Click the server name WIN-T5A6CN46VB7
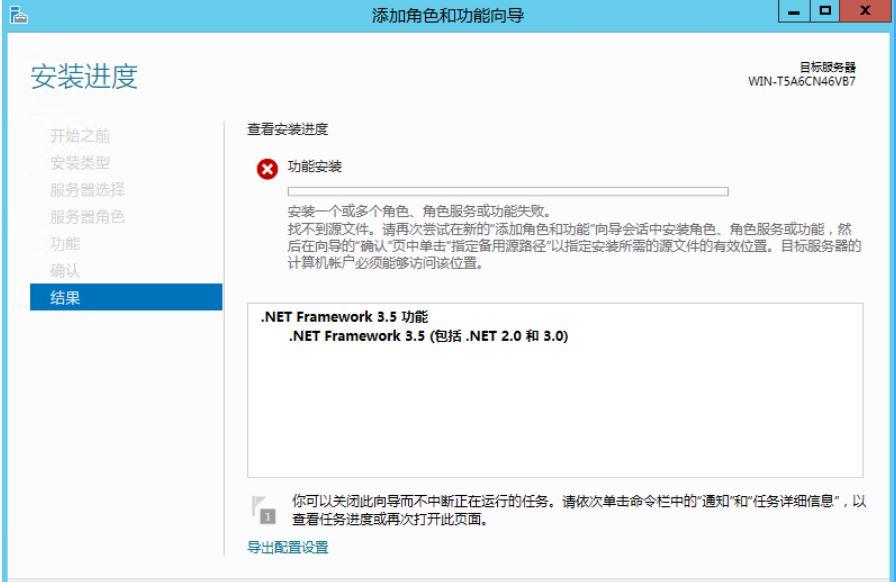Viewport: 896px width, 582px height. tap(802, 81)
